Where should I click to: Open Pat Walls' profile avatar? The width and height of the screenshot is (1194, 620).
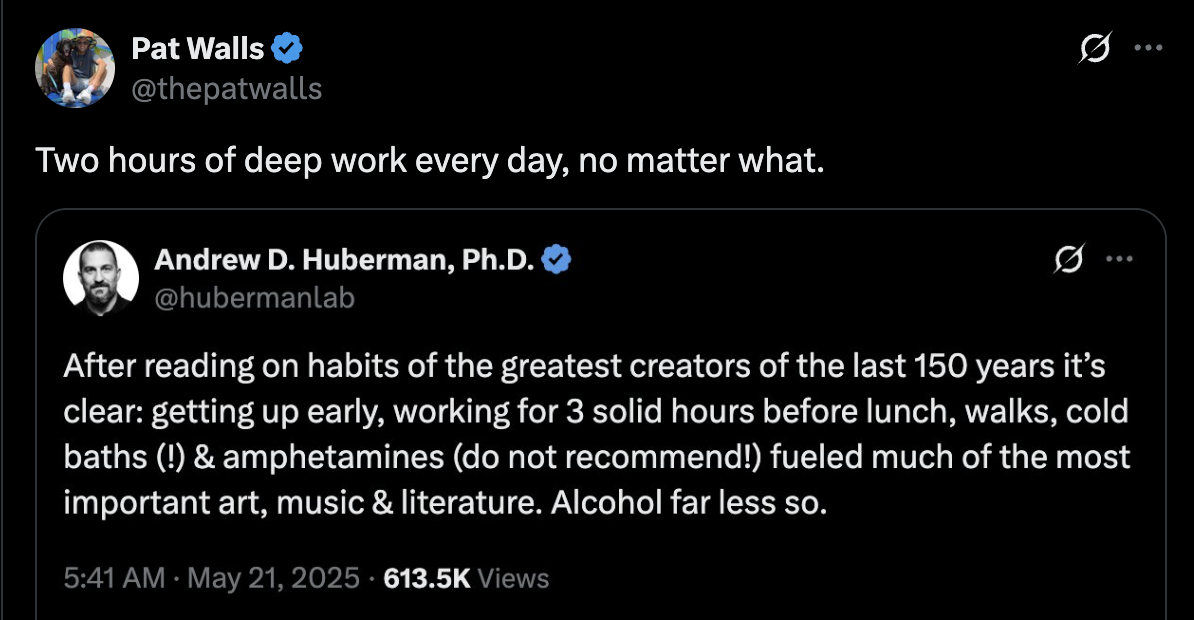(76, 68)
